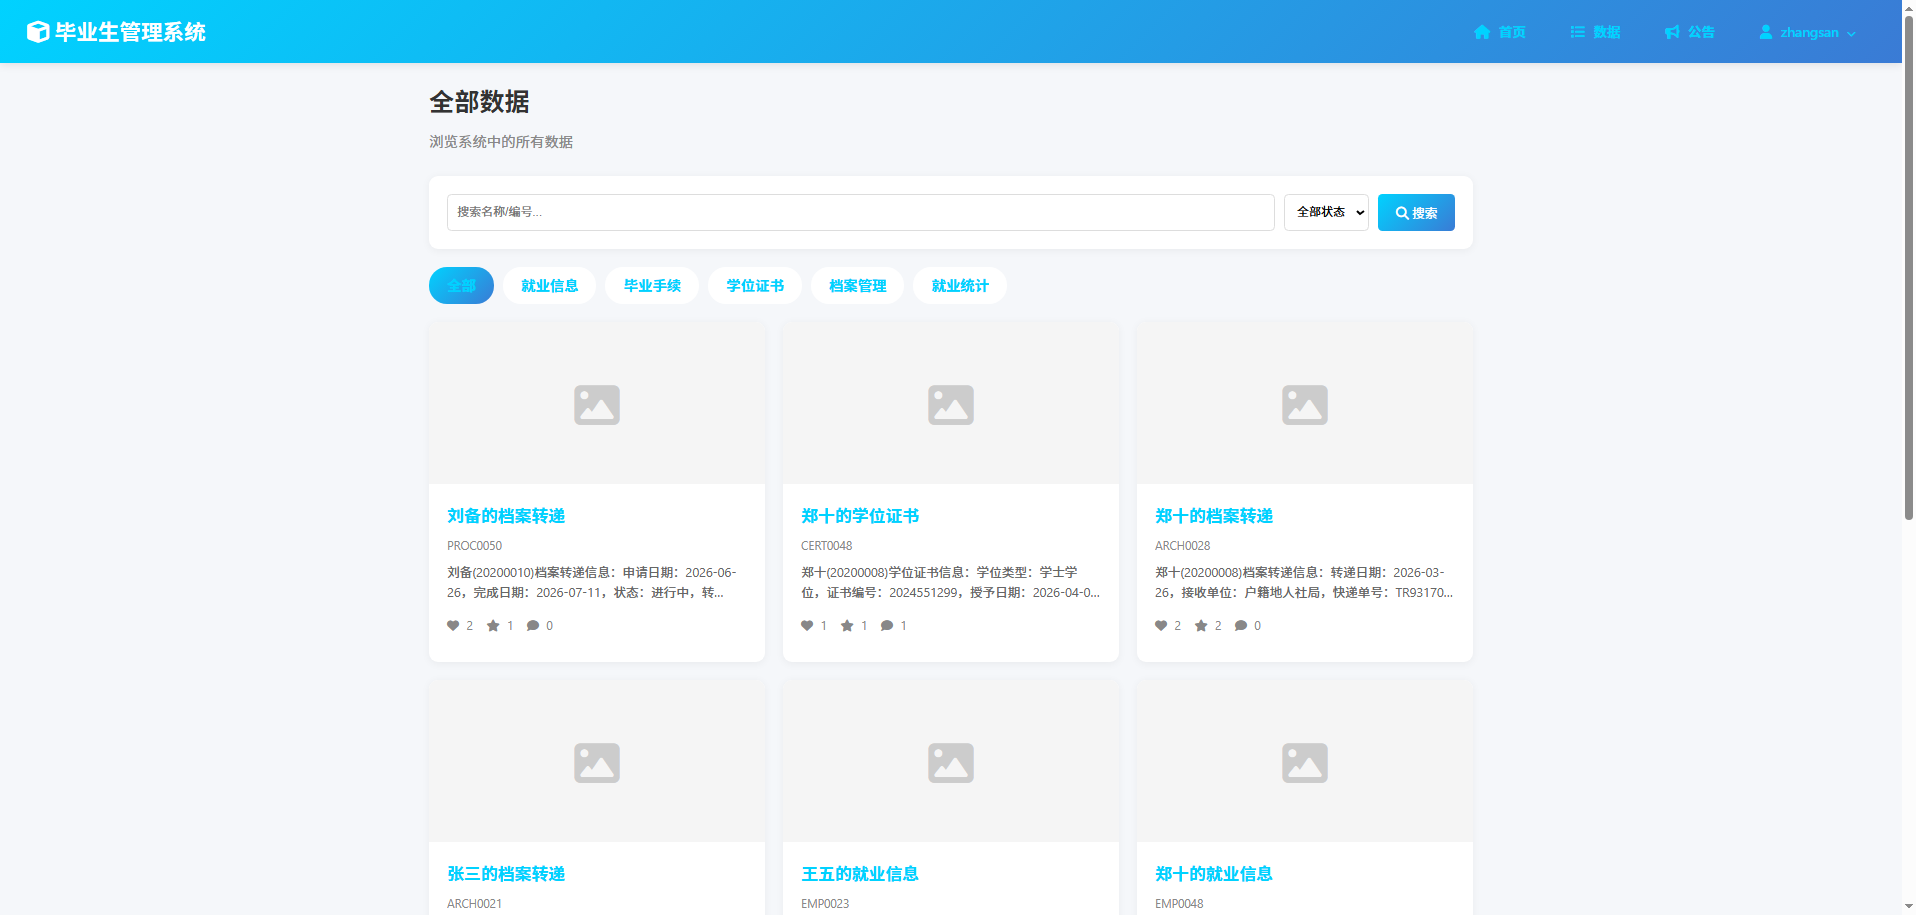Click the home icon beside 首页

[1482, 32]
